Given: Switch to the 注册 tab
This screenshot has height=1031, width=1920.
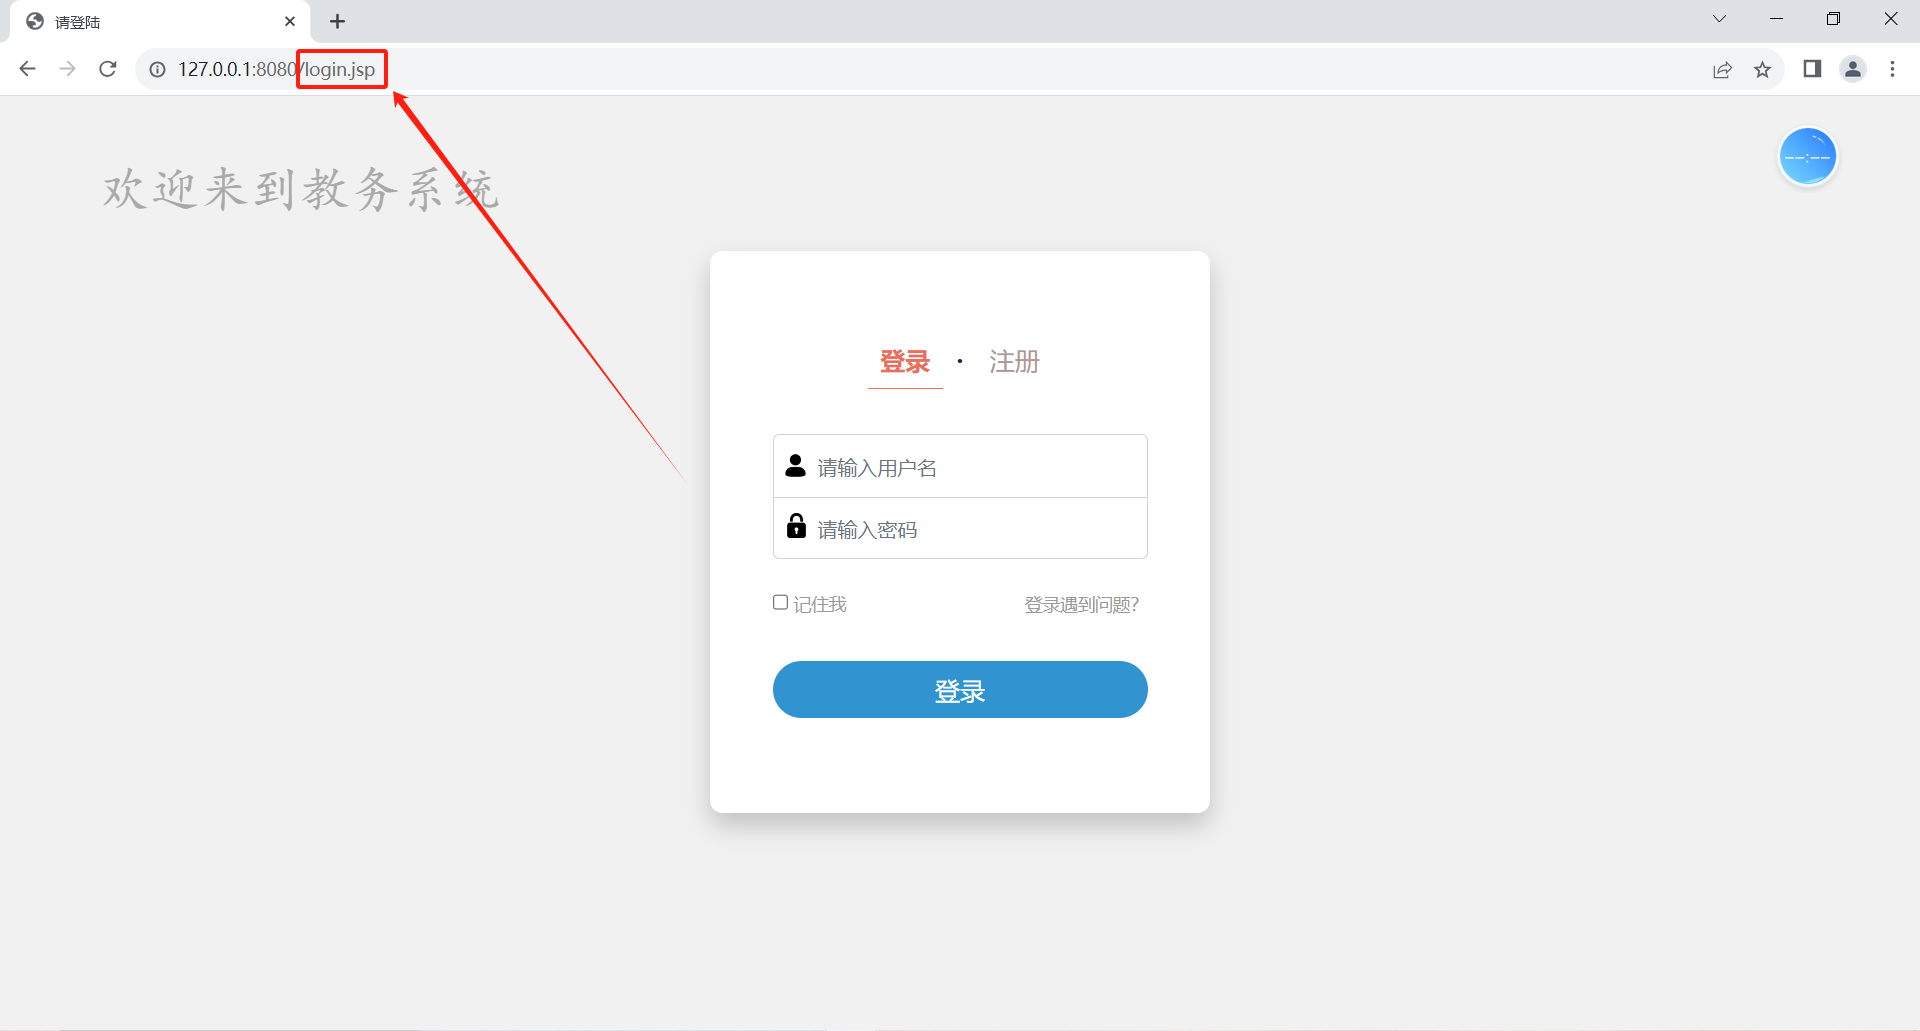Looking at the screenshot, I should pos(1014,362).
